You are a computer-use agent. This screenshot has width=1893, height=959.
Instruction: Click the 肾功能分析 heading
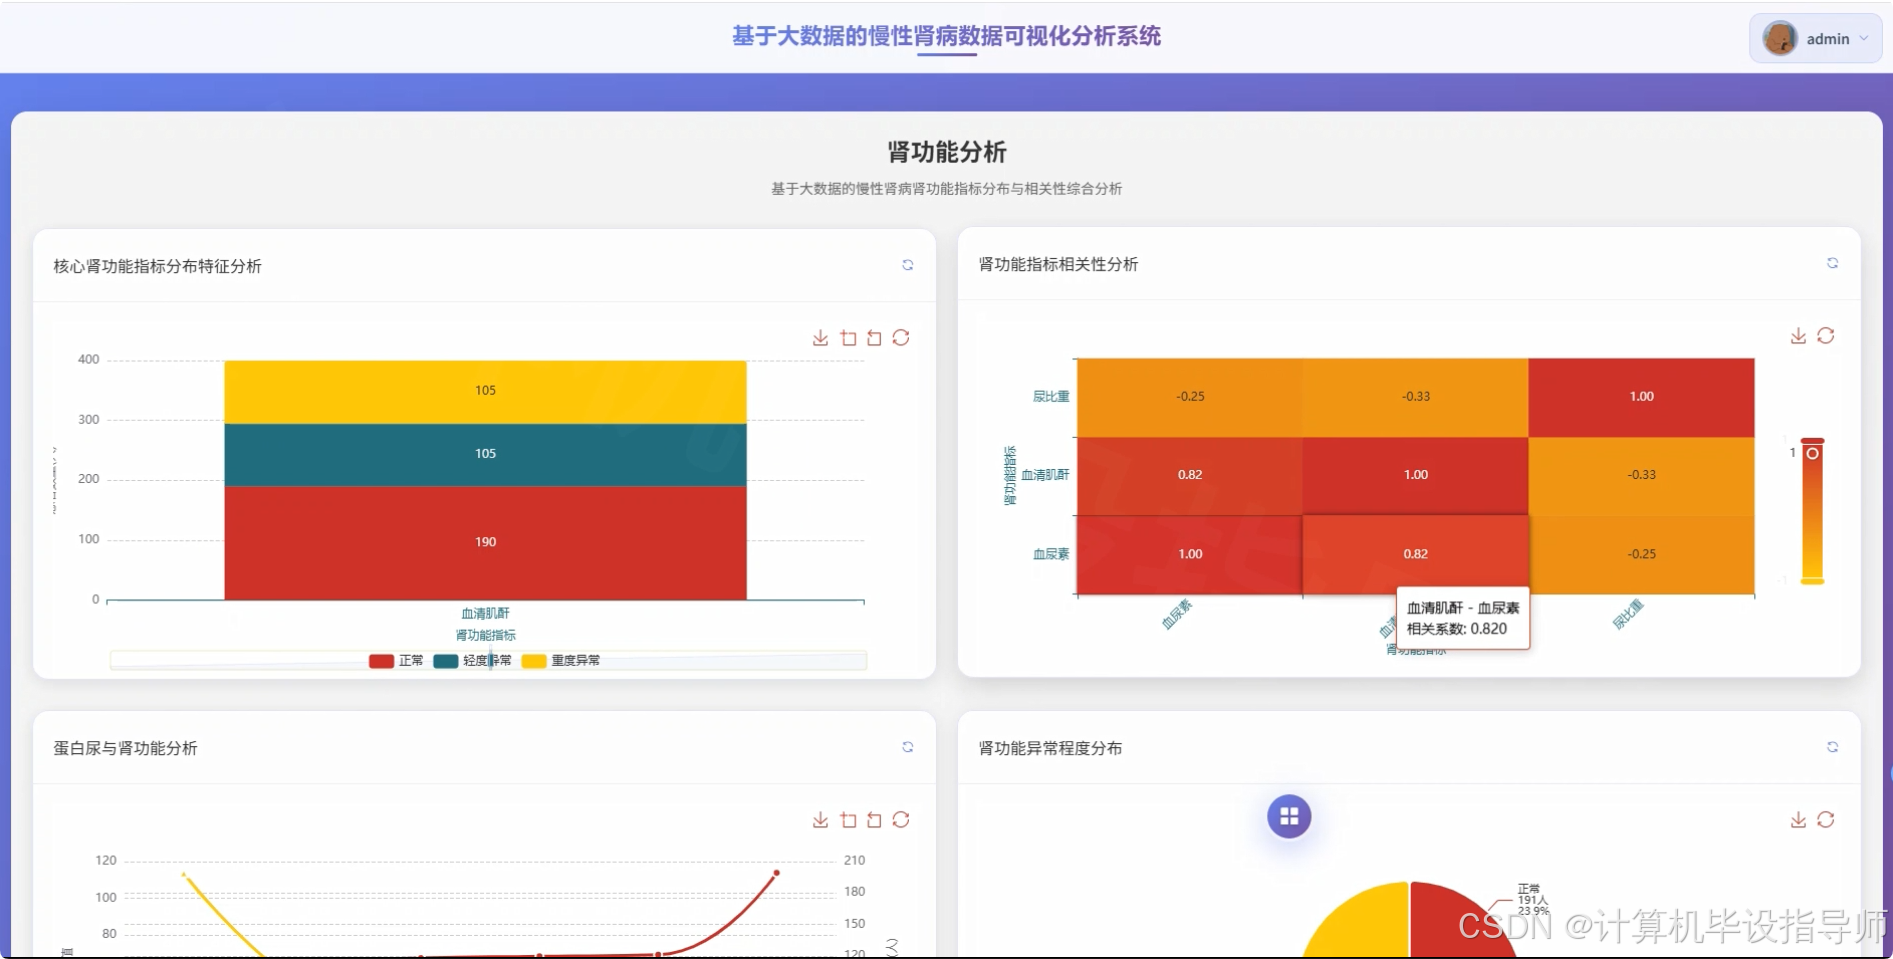[946, 152]
